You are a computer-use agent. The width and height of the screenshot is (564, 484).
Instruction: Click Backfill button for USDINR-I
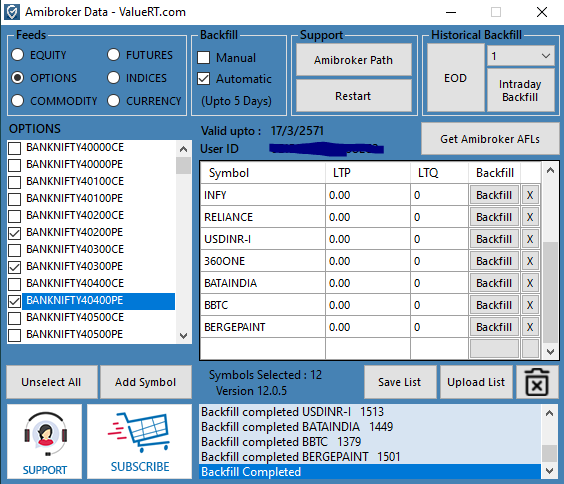pos(494,239)
